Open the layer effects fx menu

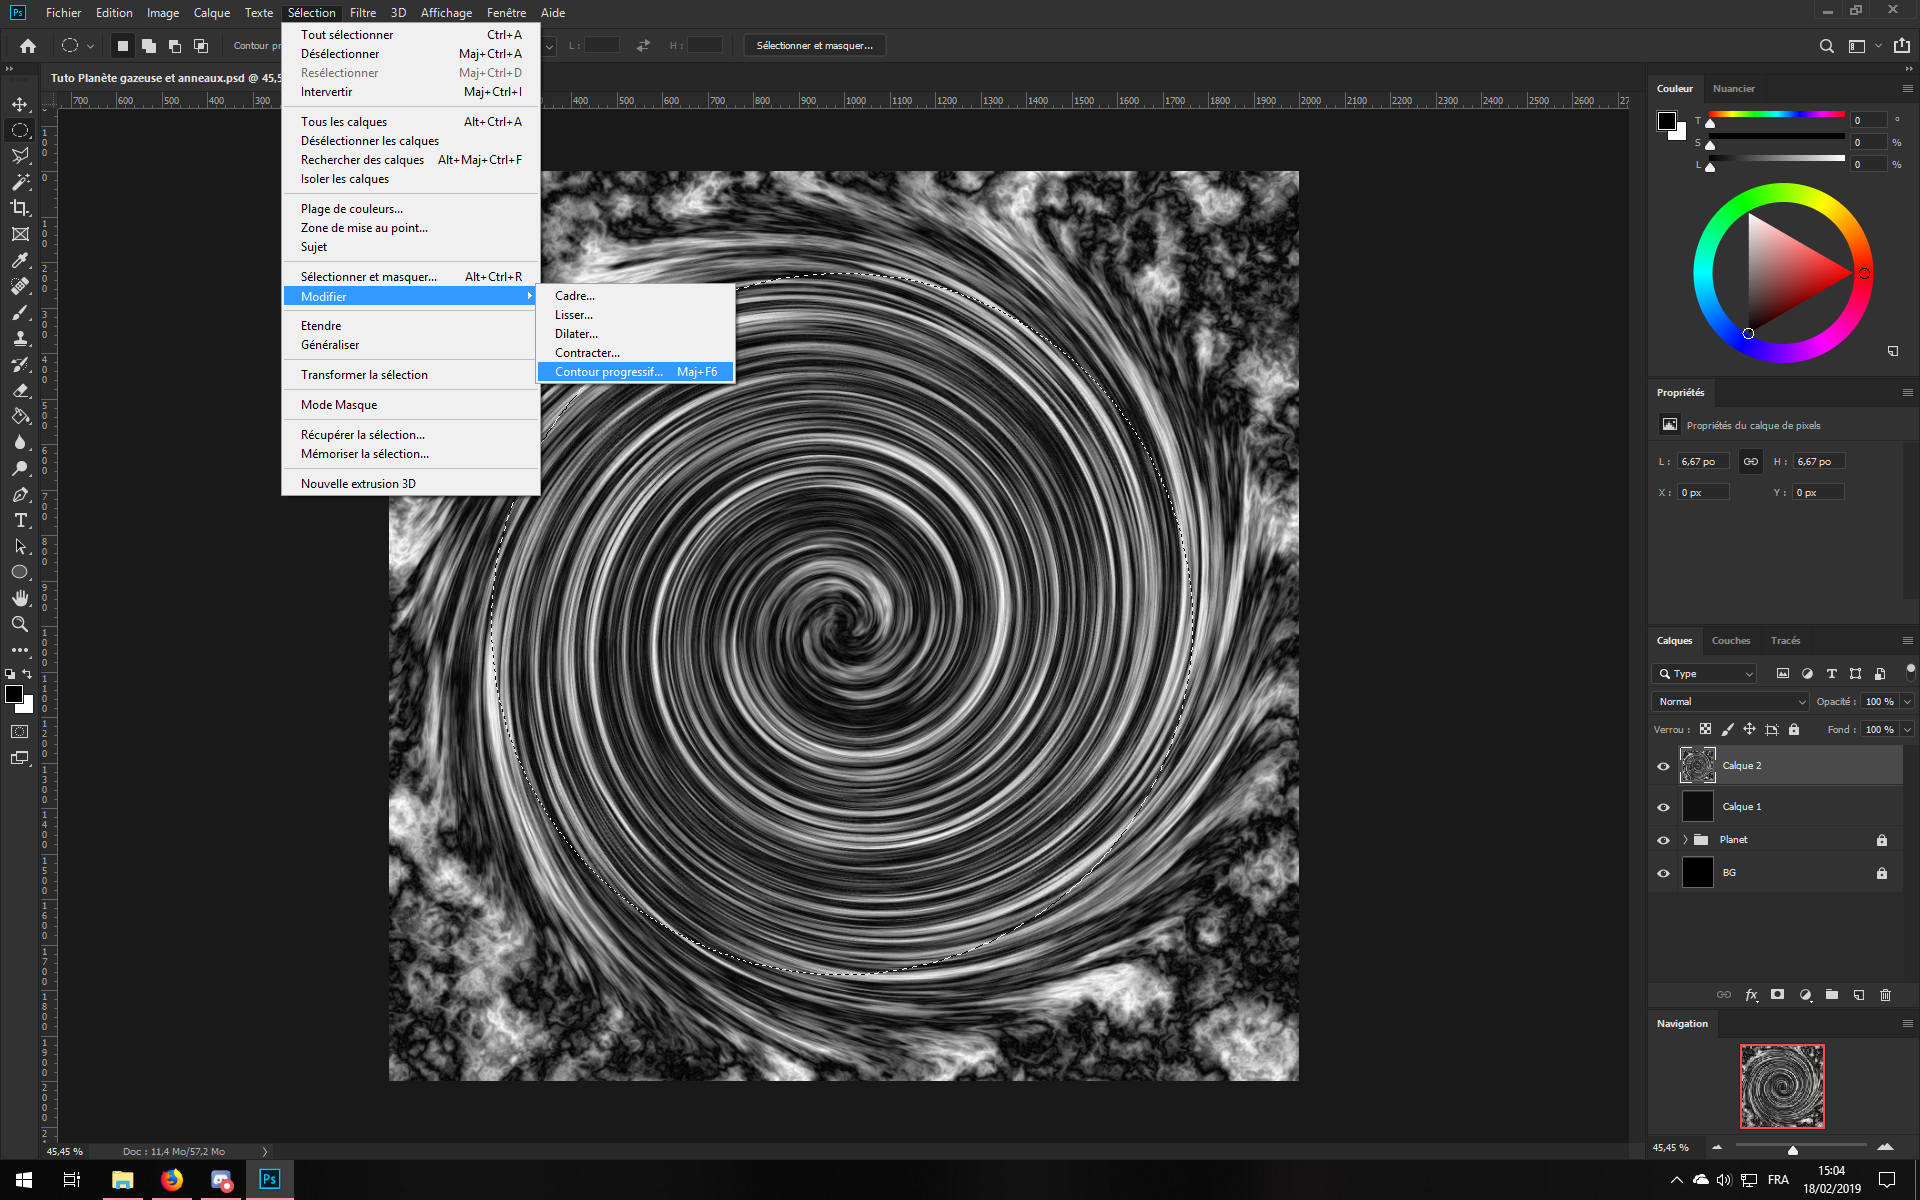tap(1751, 995)
